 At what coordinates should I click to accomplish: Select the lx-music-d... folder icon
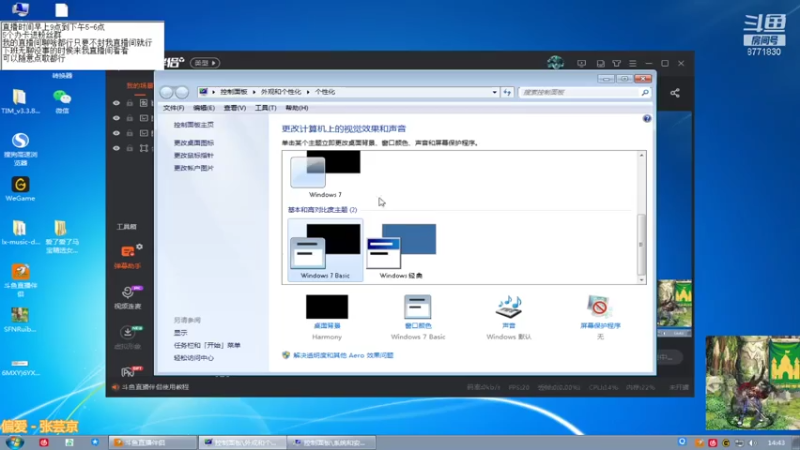(x=20, y=233)
